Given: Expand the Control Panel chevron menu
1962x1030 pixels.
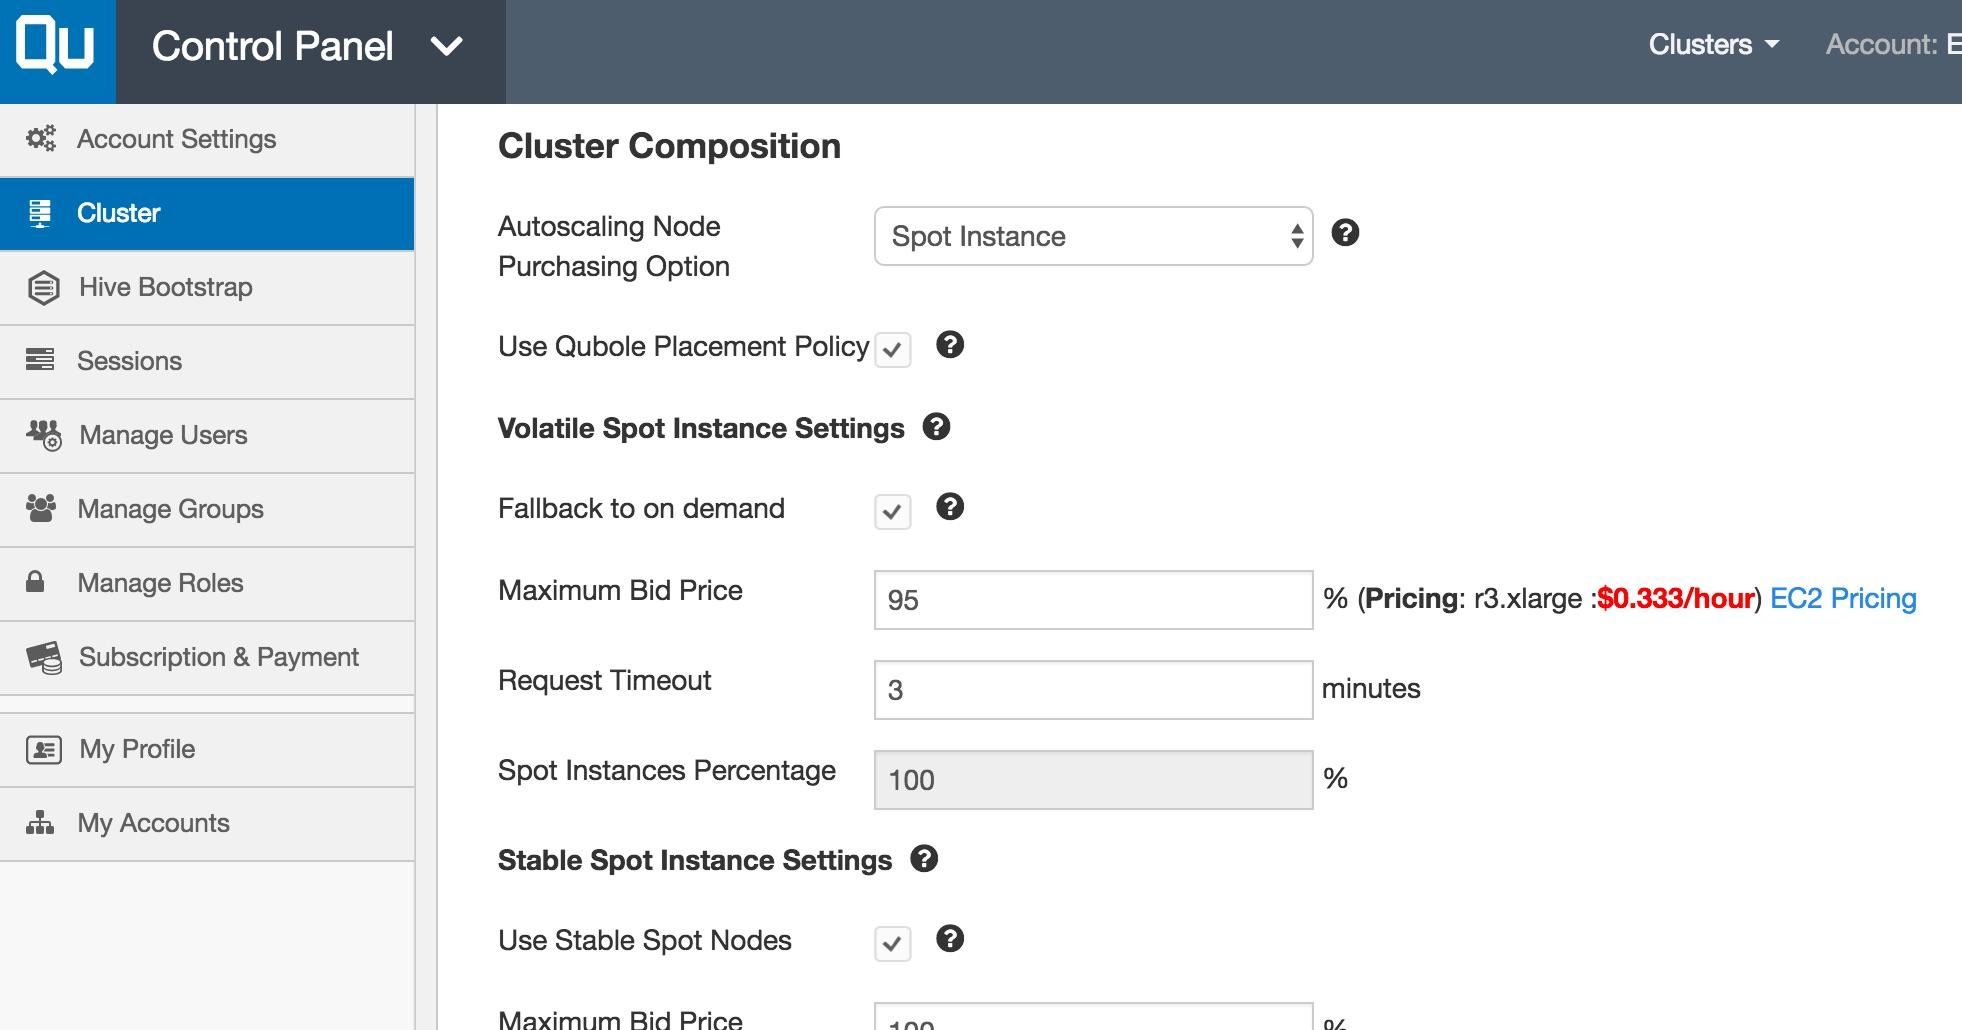Looking at the screenshot, I should [x=446, y=46].
